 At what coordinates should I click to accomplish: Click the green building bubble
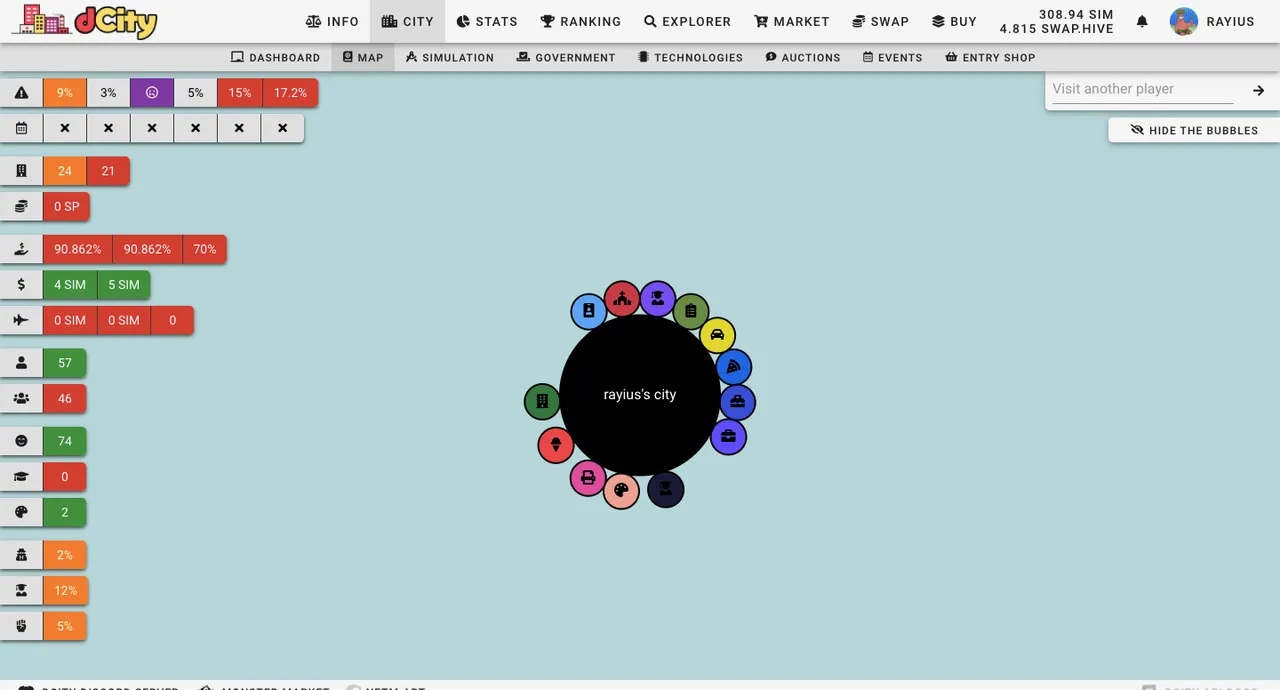(x=542, y=401)
